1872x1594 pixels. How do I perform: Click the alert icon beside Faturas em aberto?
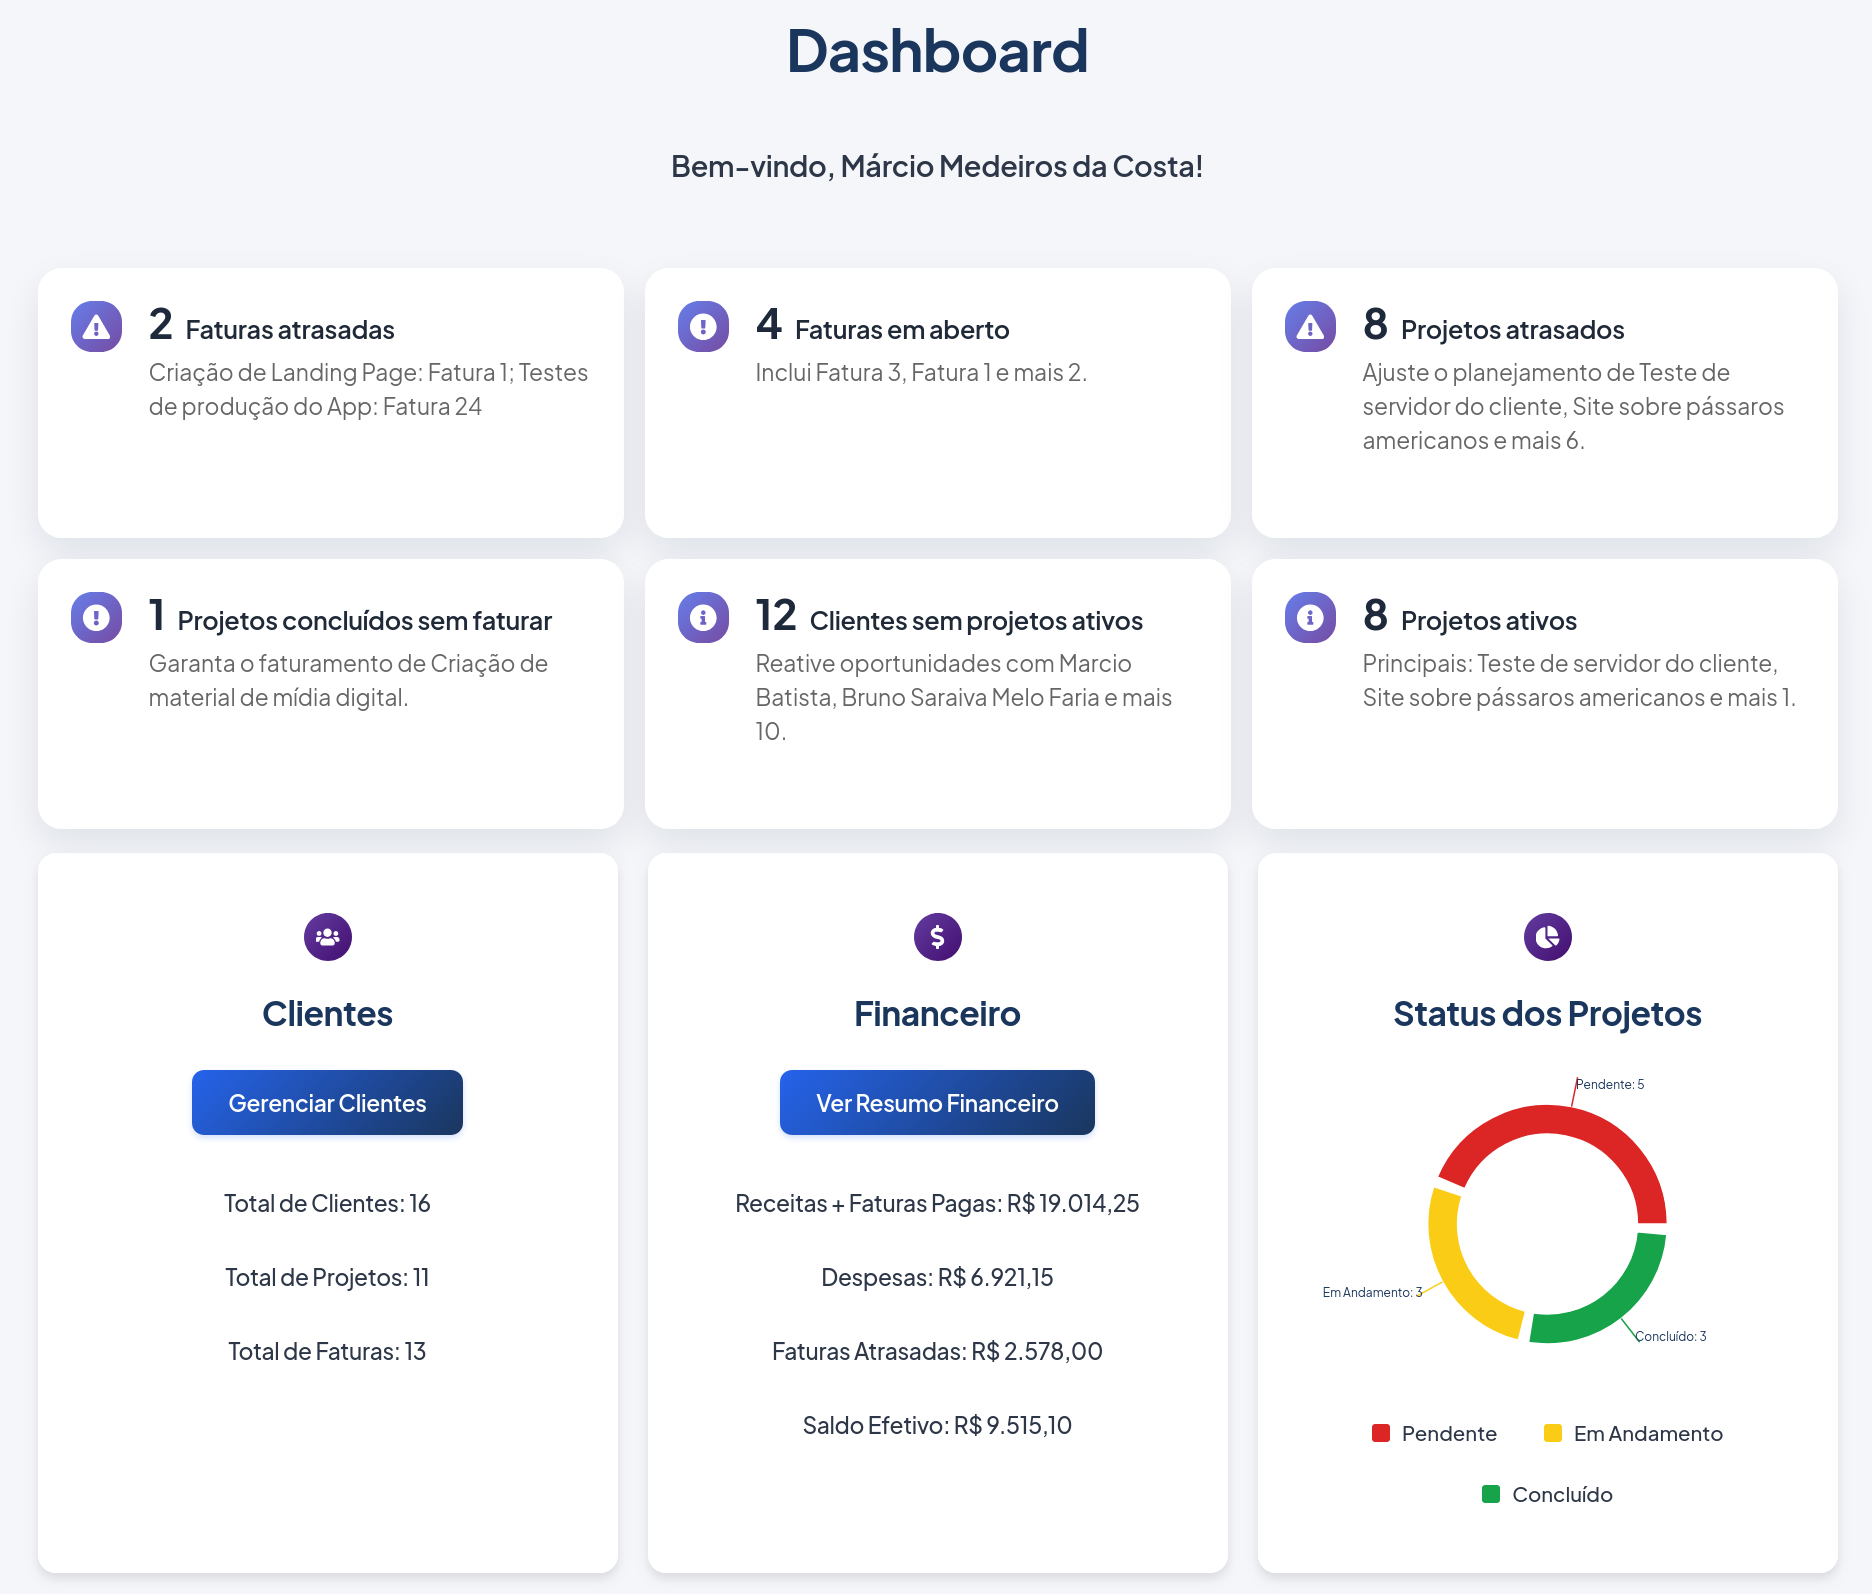[x=702, y=326]
